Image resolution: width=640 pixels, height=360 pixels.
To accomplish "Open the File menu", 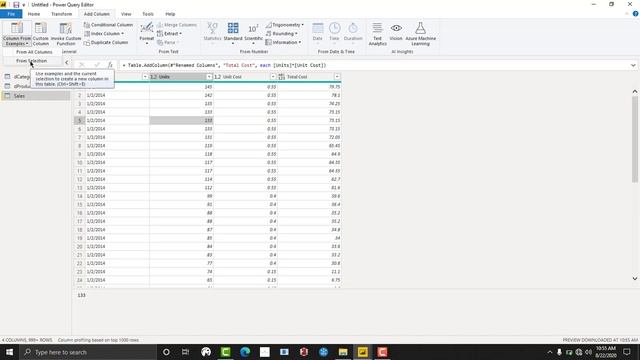I will click(x=11, y=14).
